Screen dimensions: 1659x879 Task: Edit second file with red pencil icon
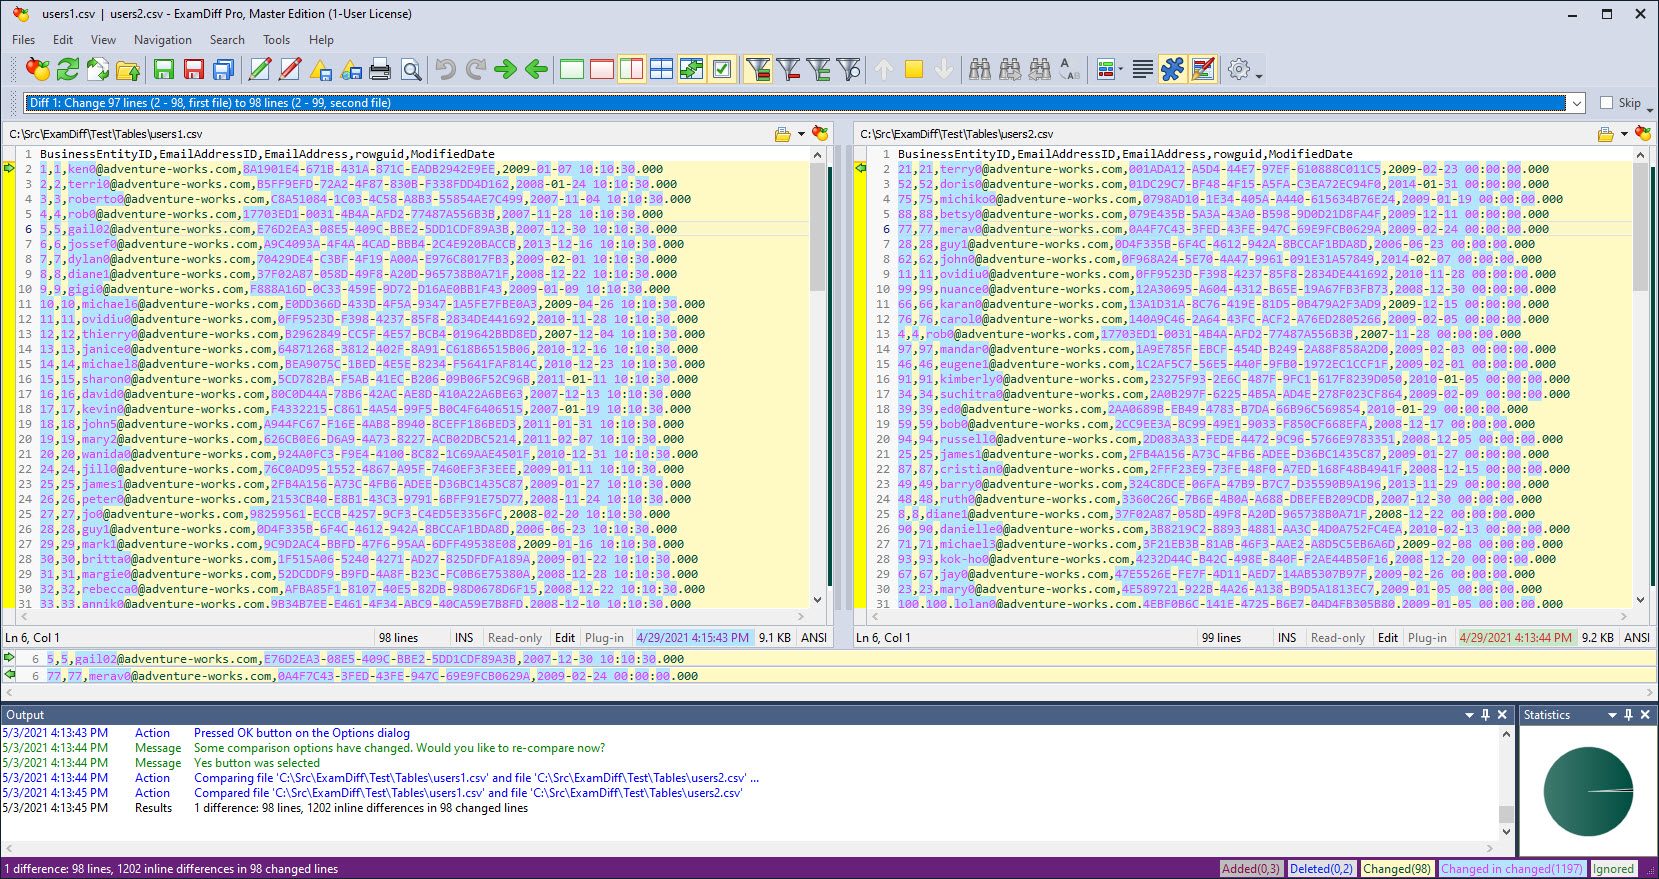[290, 69]
